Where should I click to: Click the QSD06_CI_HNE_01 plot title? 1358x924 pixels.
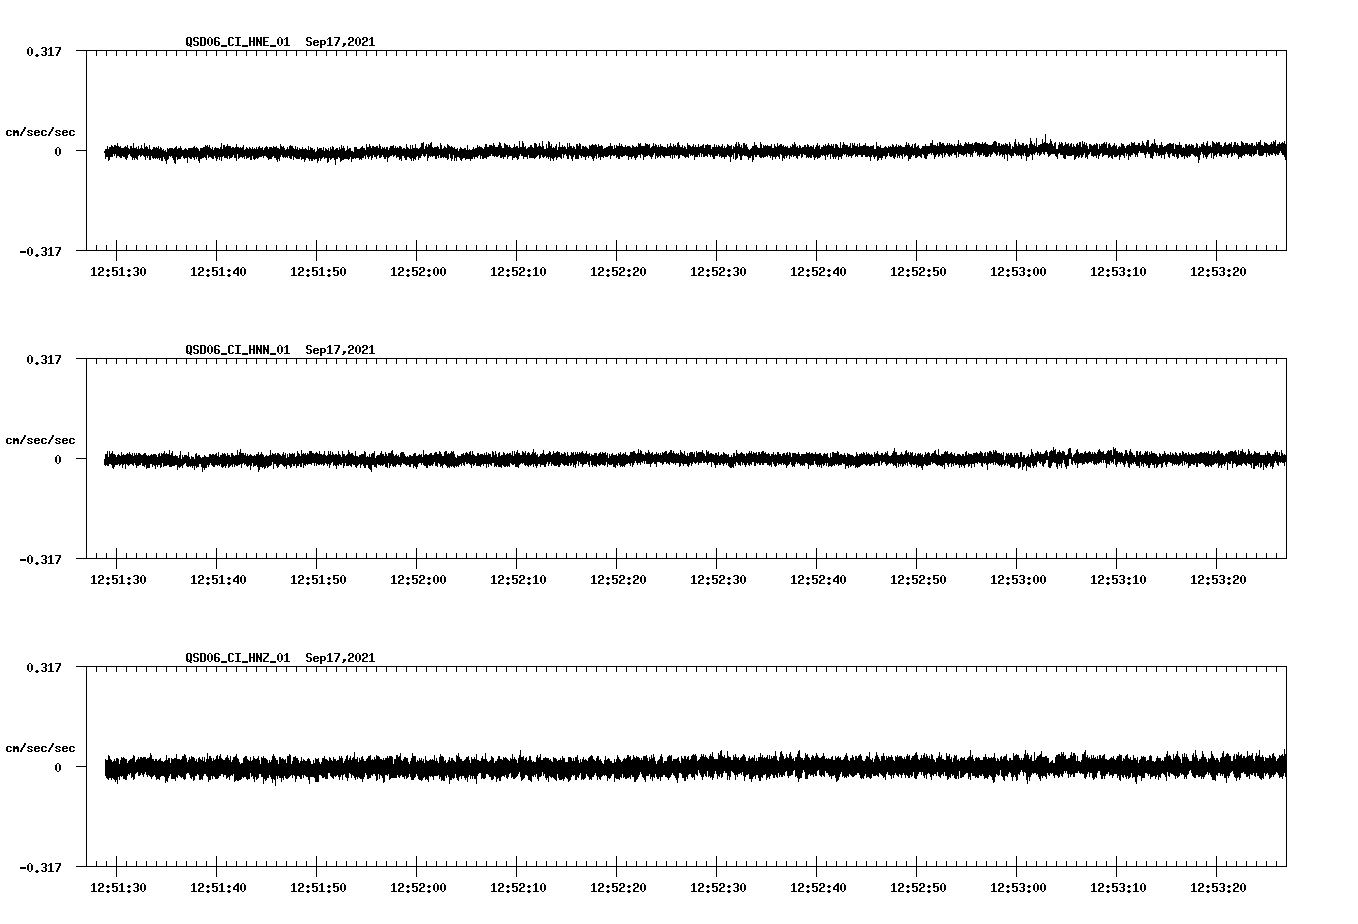280,42
